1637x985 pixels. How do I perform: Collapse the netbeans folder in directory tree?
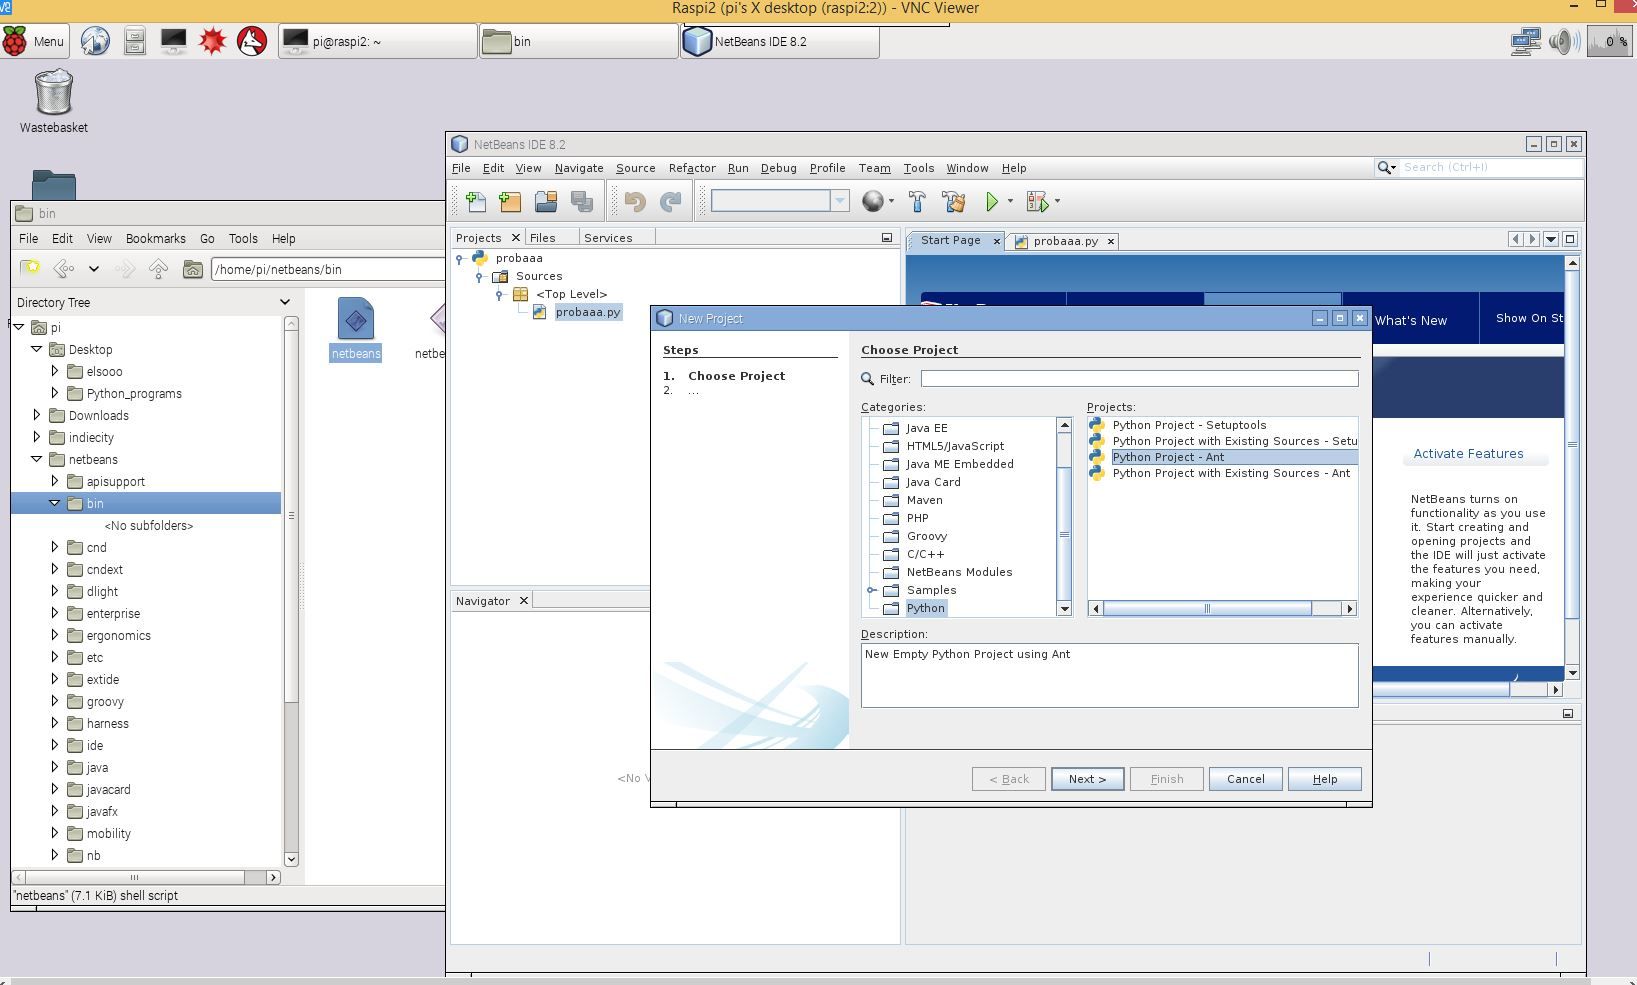pos(37,459)
